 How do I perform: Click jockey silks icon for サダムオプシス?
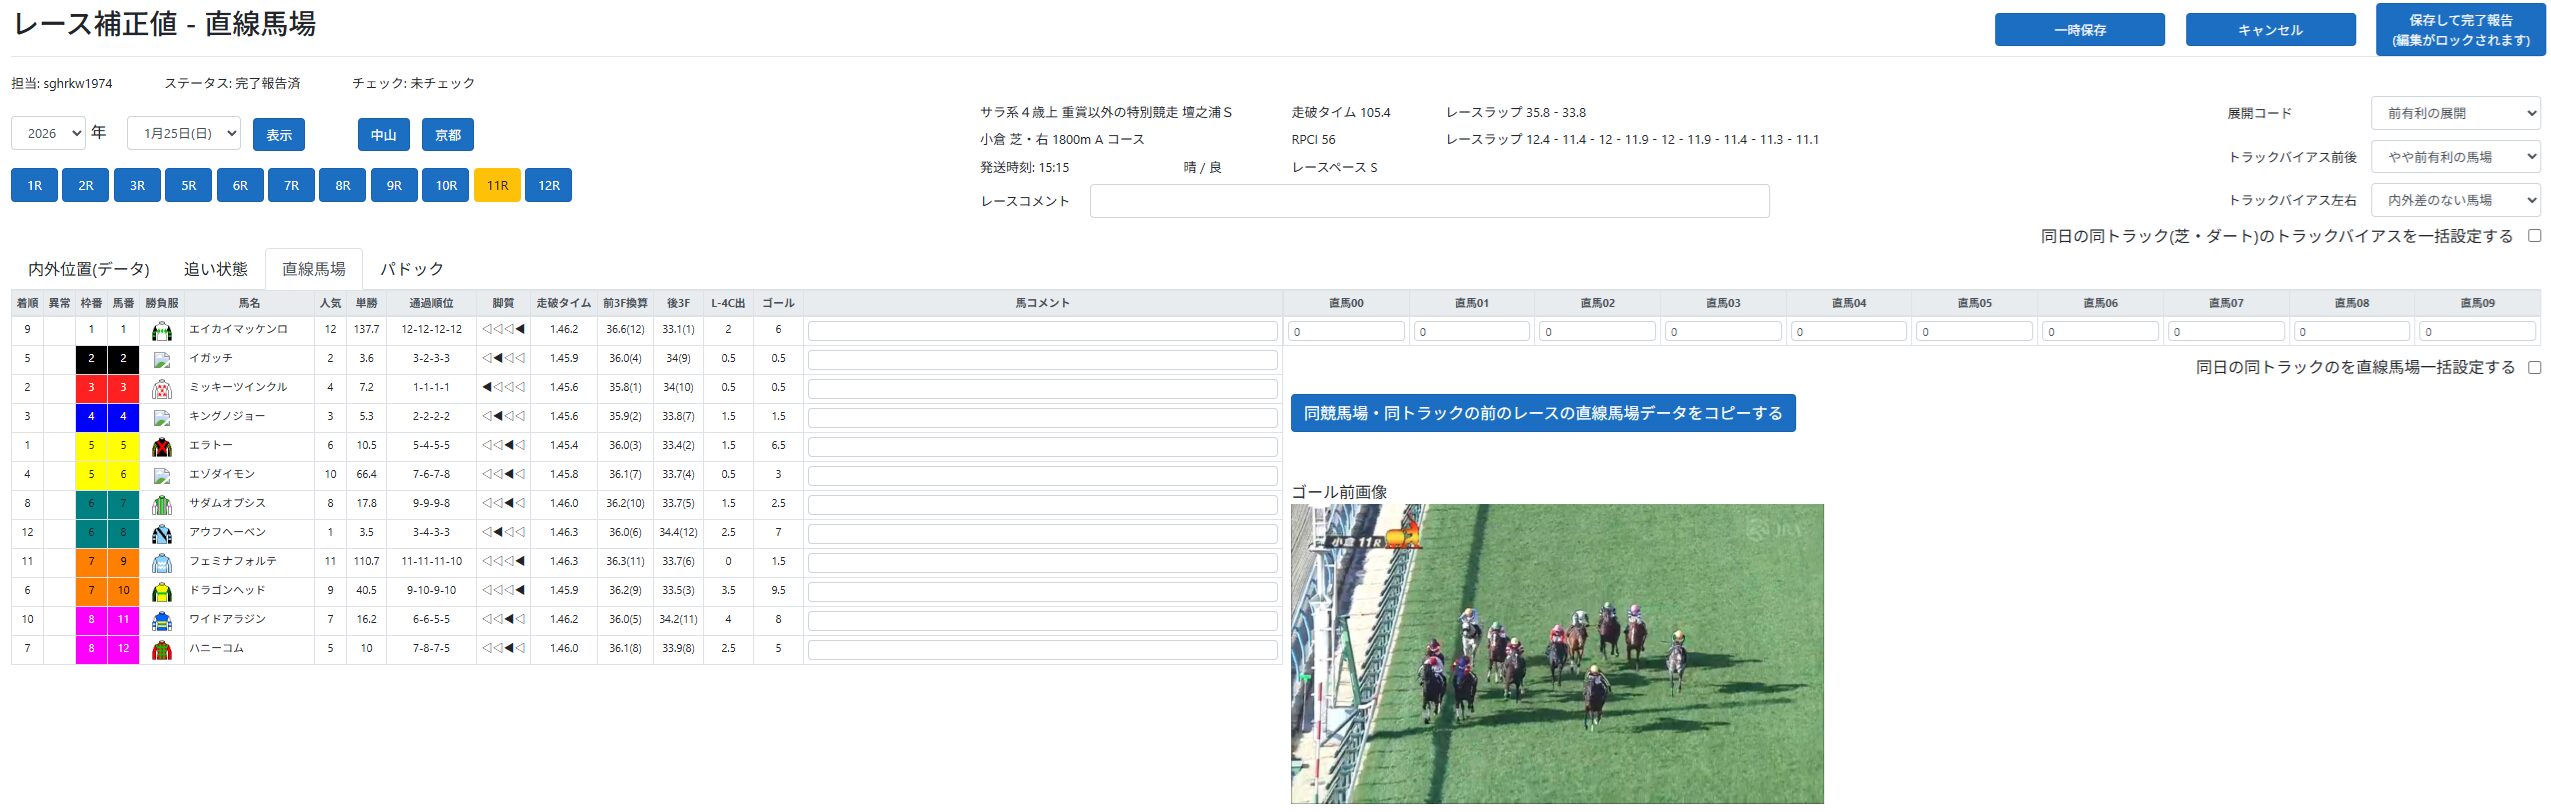click(x=161, y=505)
